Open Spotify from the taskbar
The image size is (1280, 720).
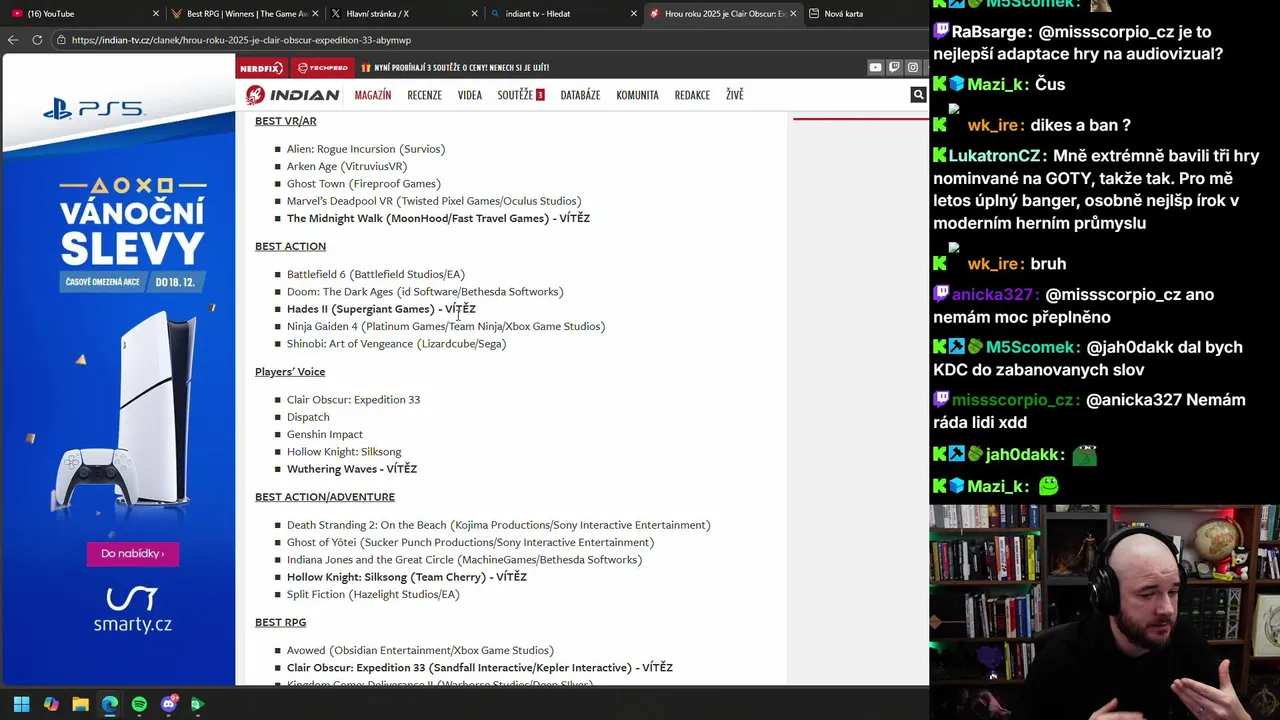pos(139,704)
